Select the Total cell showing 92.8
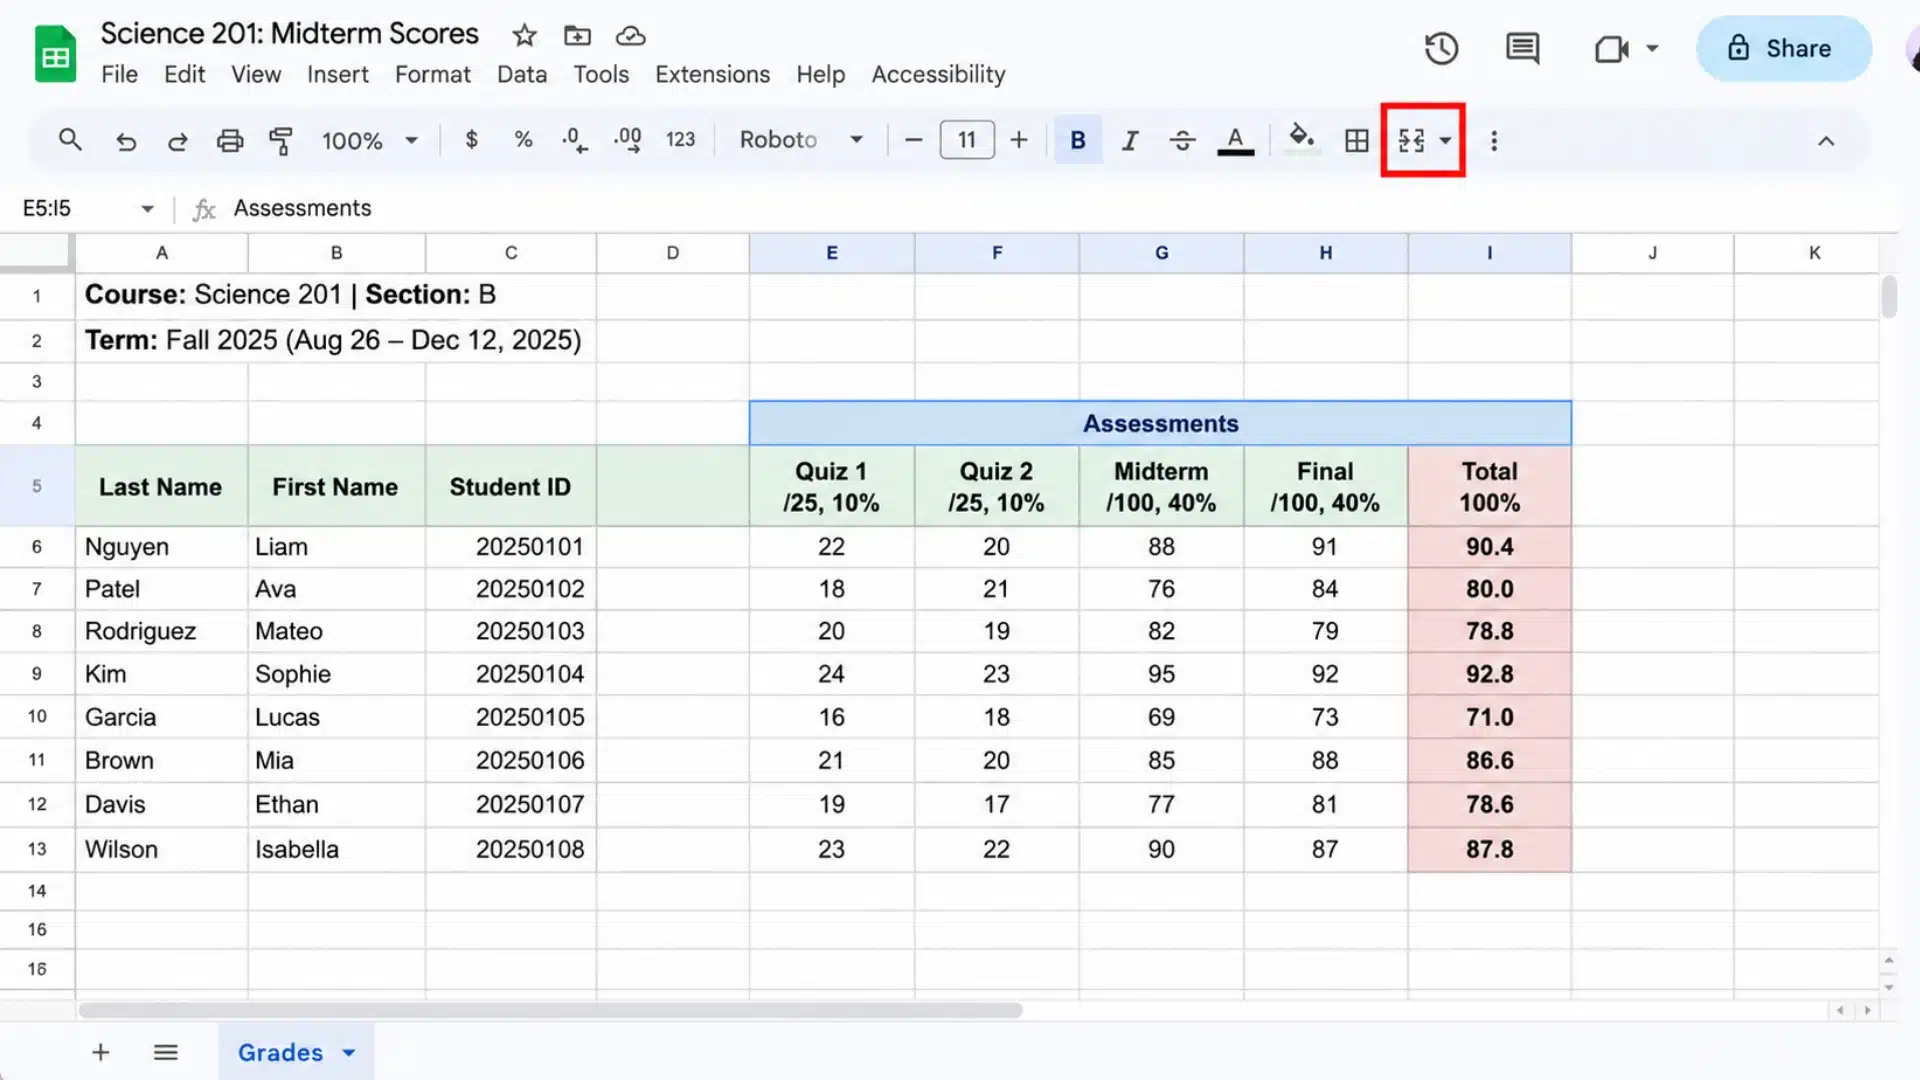Viewport: 1920px width, 1080px height. point(1489,674)
